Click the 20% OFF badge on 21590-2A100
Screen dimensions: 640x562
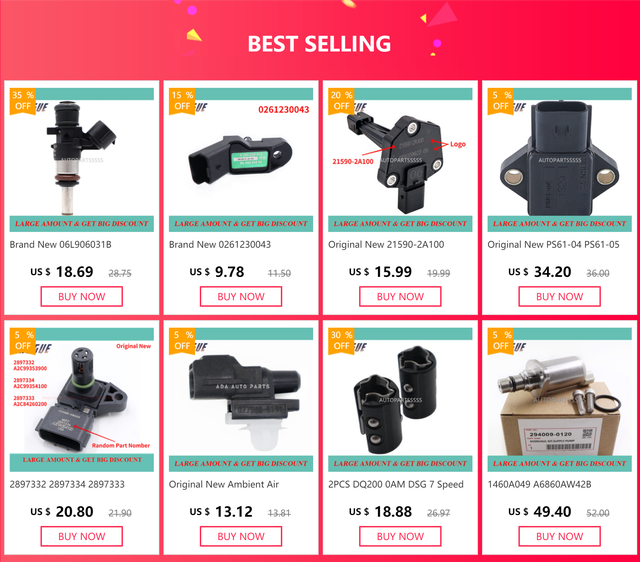pyautogui.click(x=341, y=101)
